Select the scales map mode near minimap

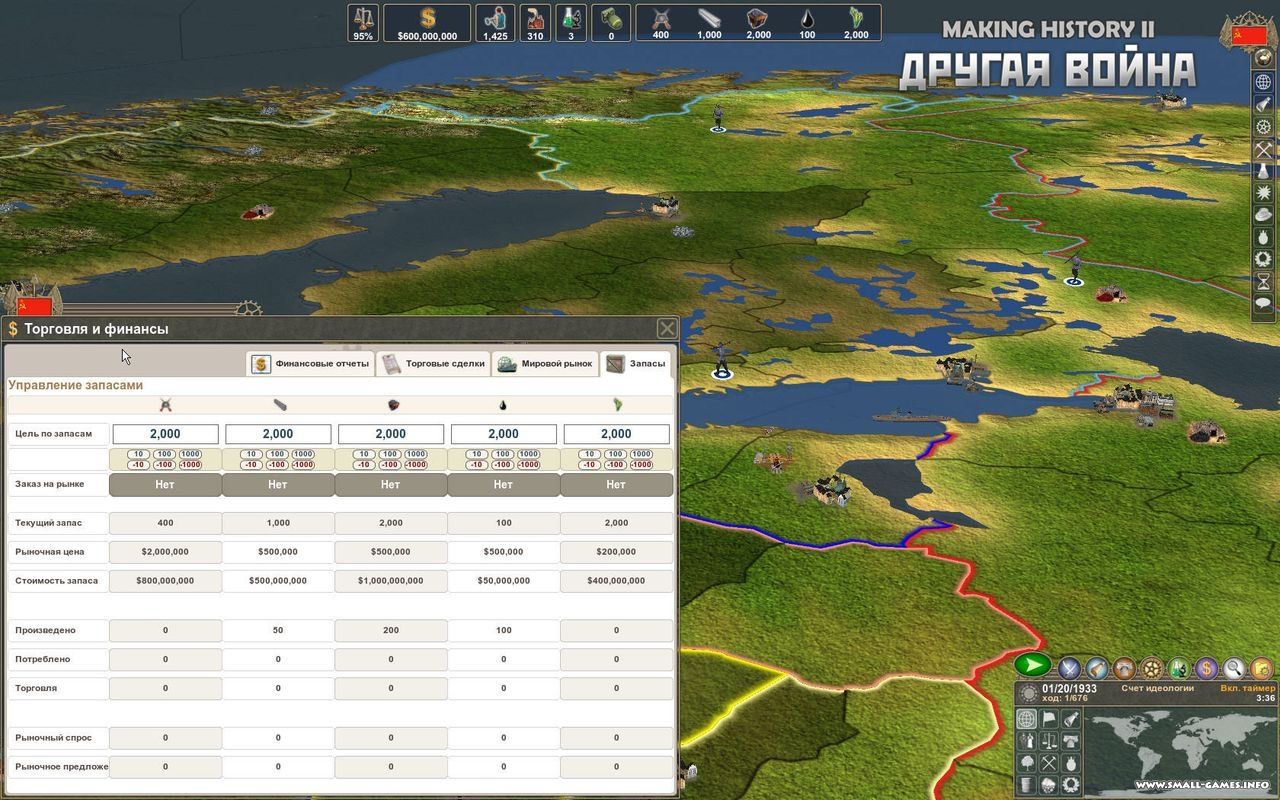click(x=1049, y=741)
